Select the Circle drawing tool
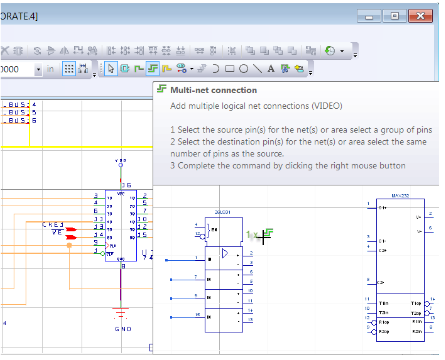The image size is (445, 360). 244,69
